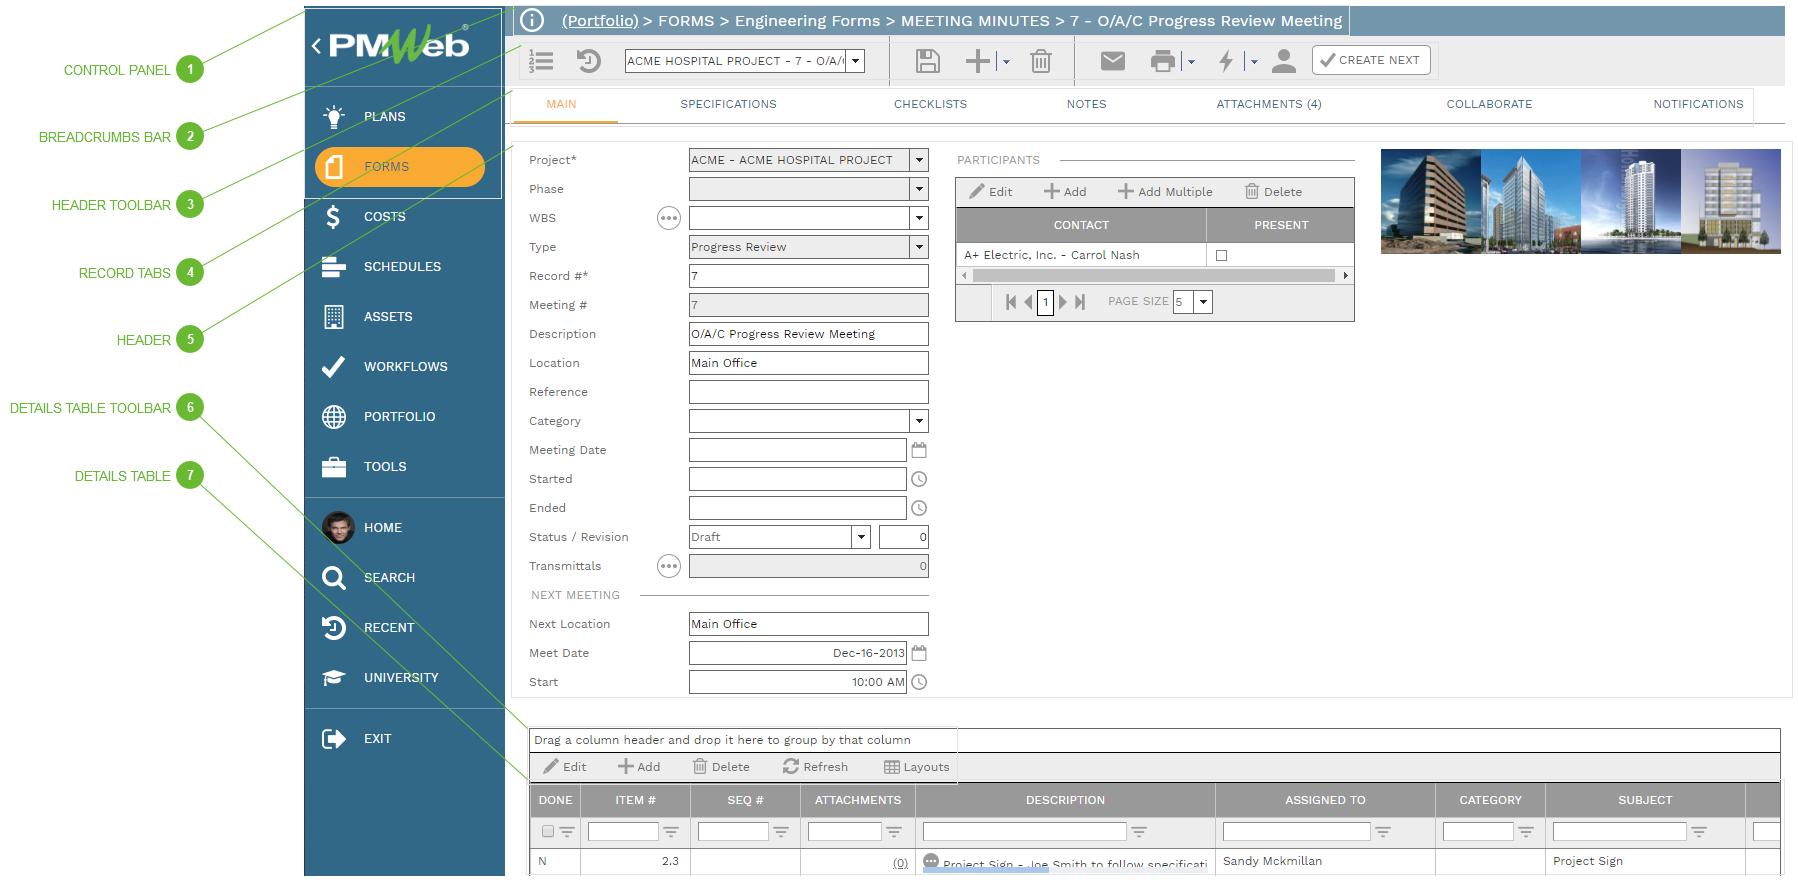The image size is (1798, 880).
Task: Switch to the Notes tab
Action: [x=1086, y=104]
